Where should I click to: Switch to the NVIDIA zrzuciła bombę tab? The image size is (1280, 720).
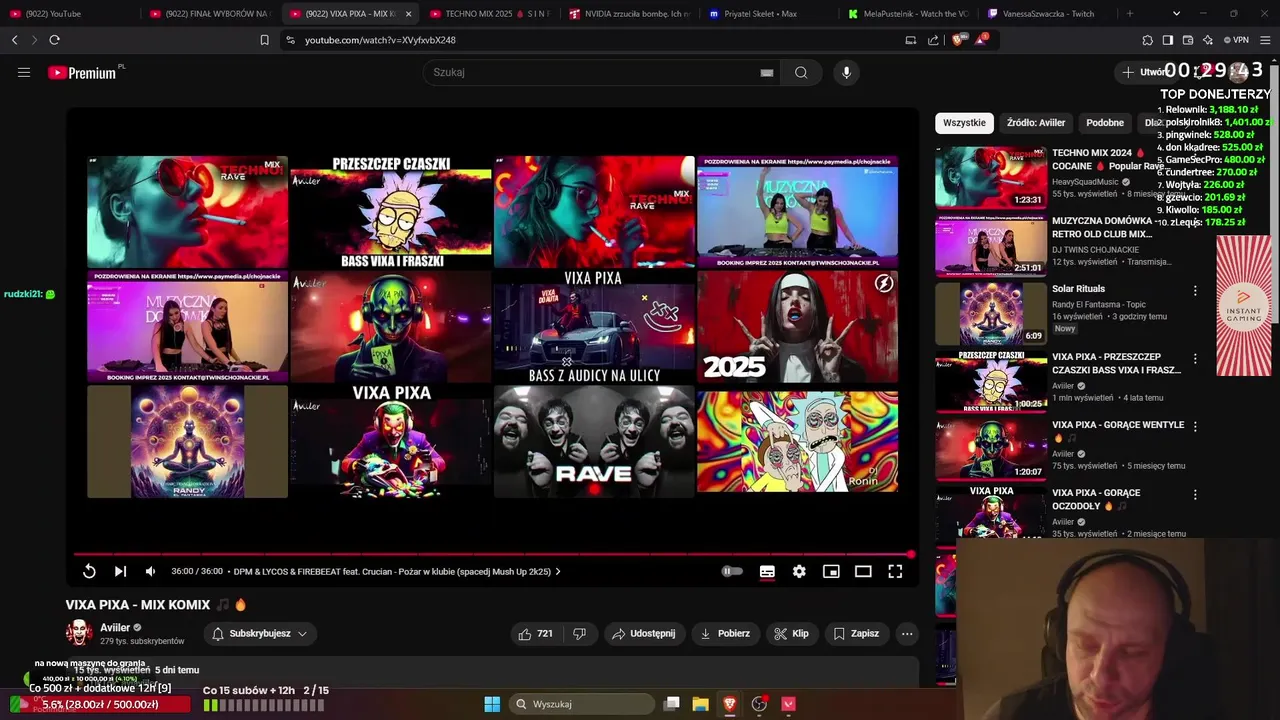pos(627,14)
